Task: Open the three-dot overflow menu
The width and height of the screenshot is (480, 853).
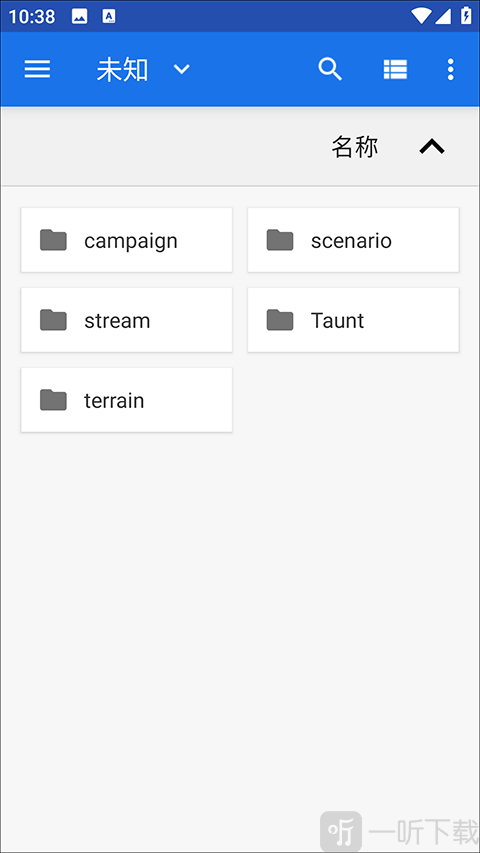Action: (x=450, y=70)
